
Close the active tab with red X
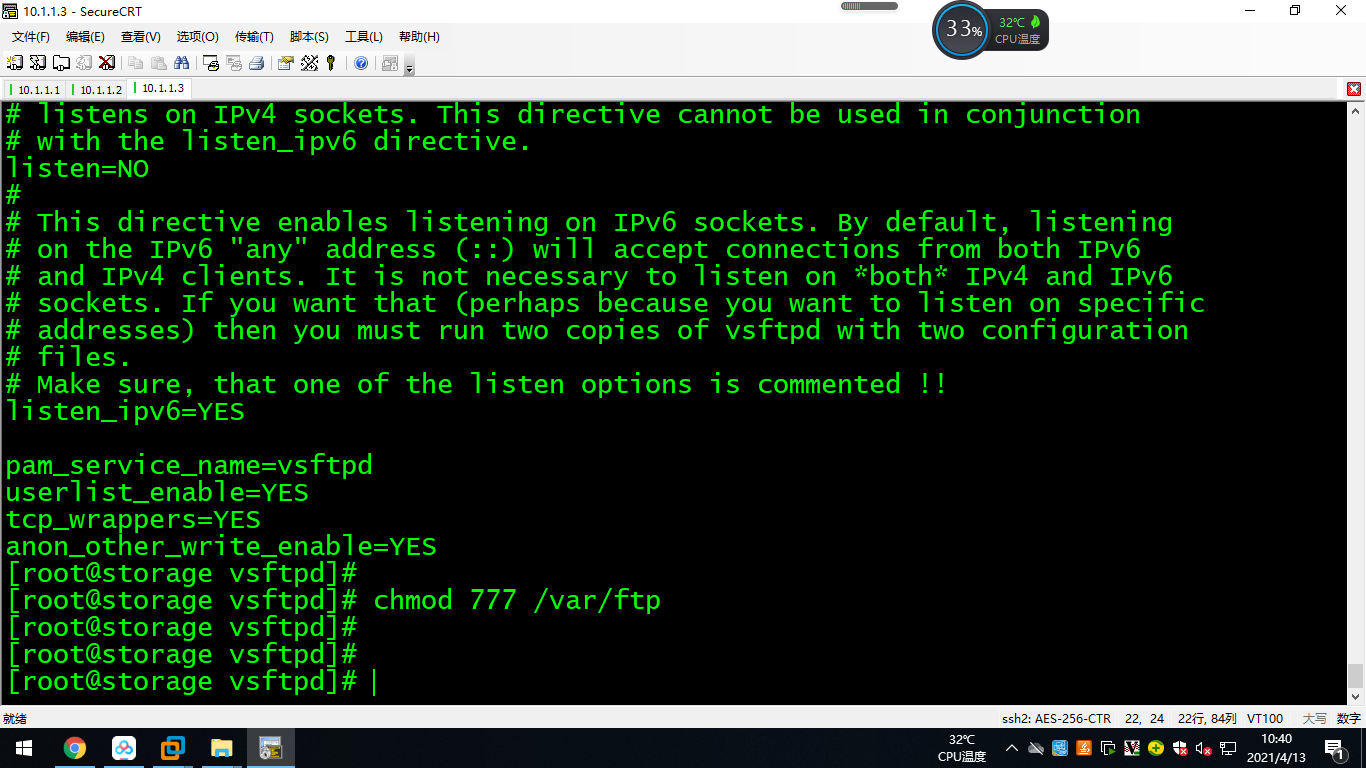(1354, 89)
